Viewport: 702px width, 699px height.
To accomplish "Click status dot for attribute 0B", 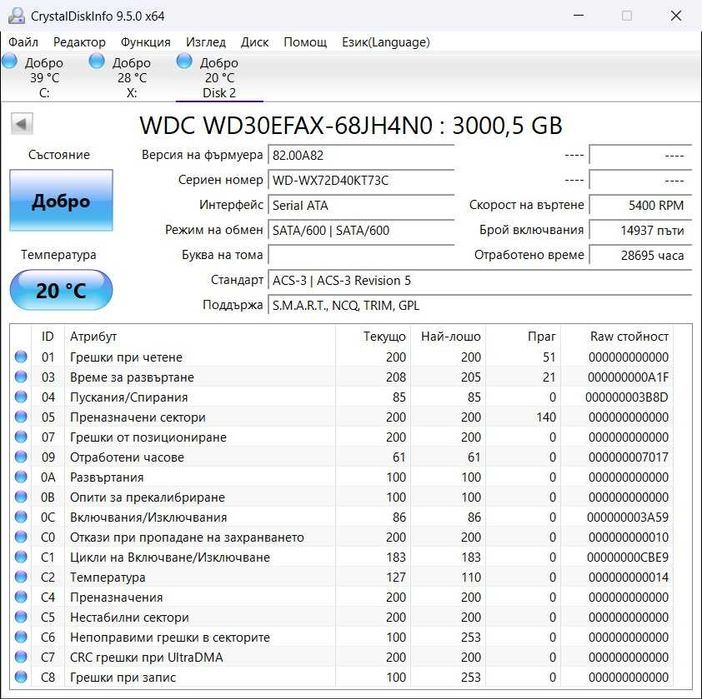I will coord(21,497).
